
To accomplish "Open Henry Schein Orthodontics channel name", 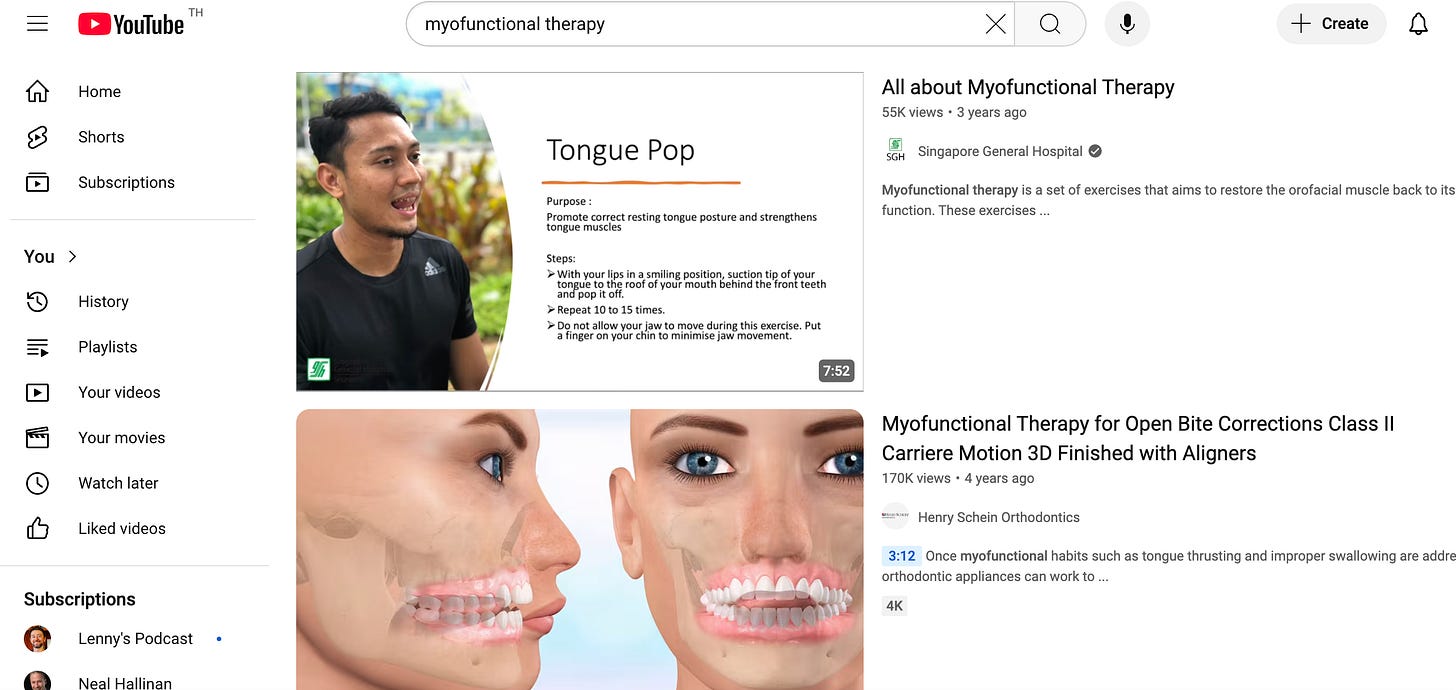I will 999,517.
